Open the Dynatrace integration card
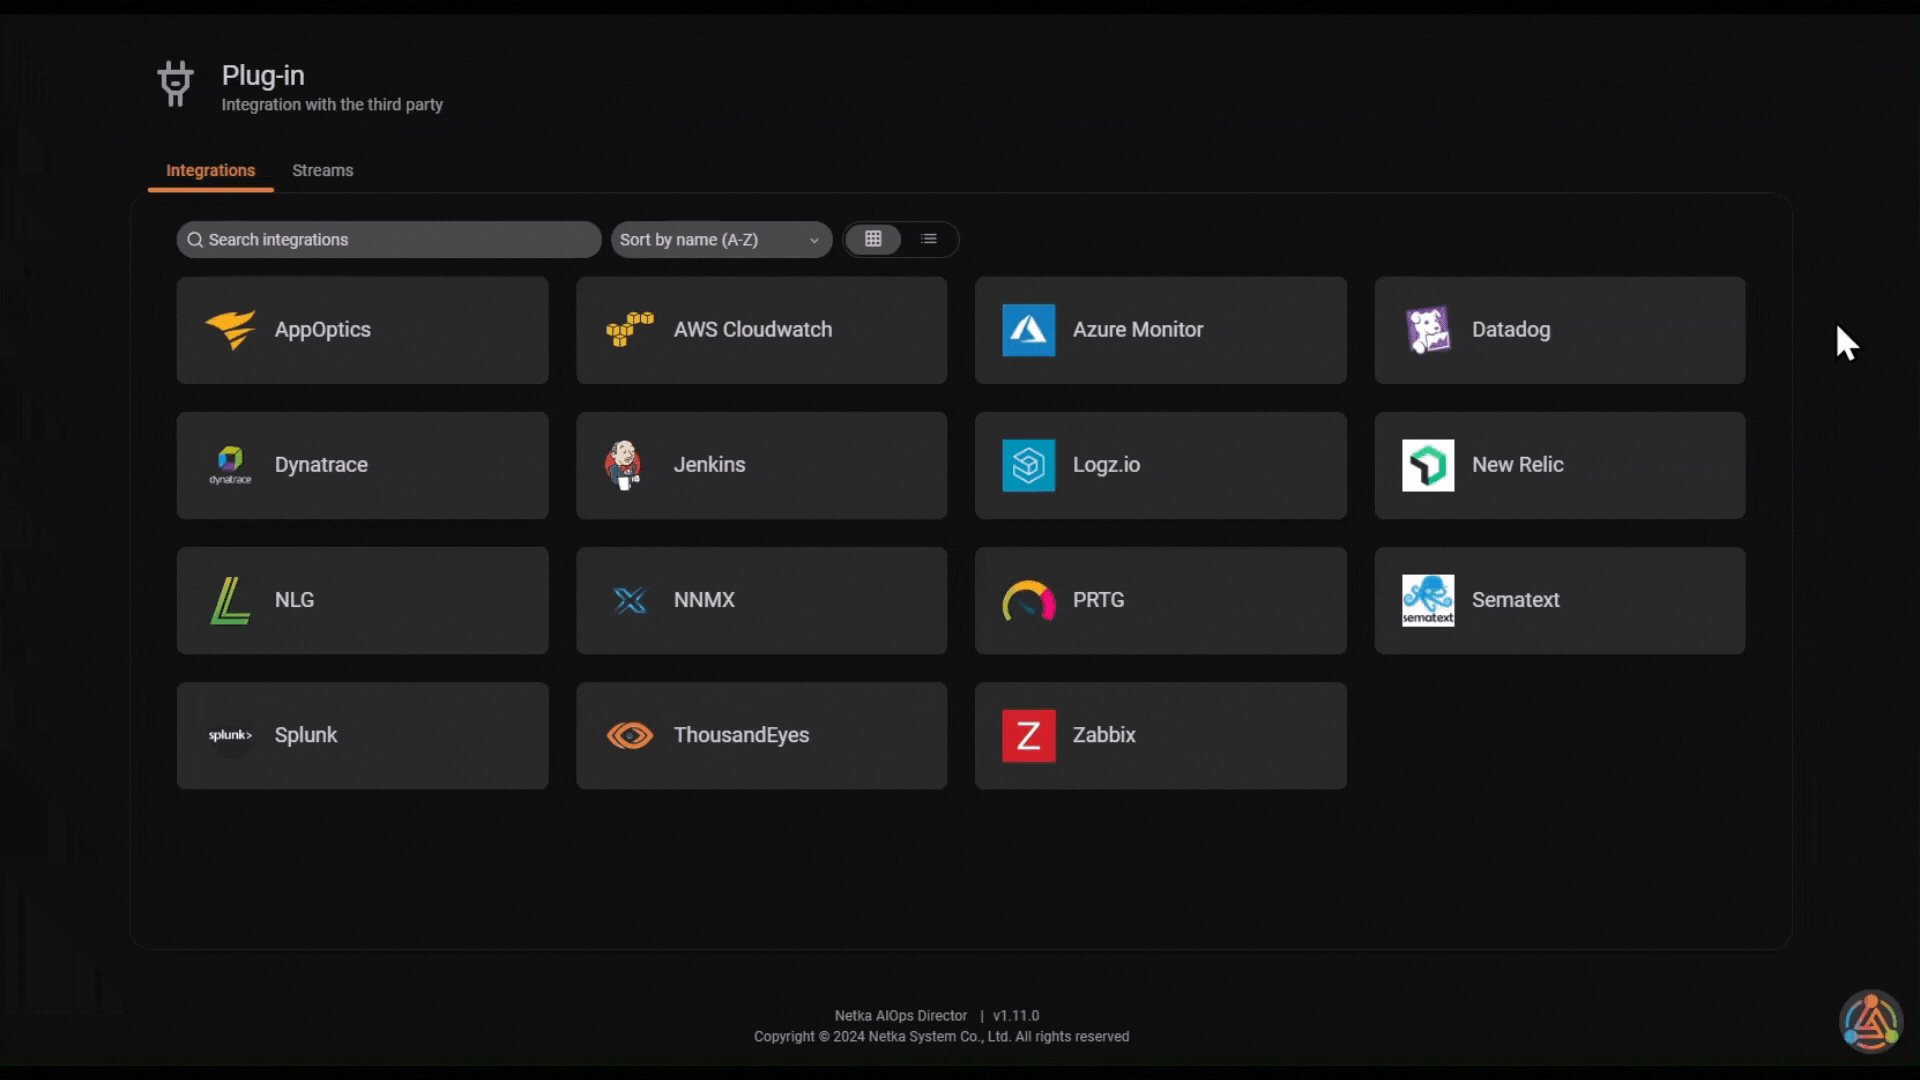Screen dimensions: 1920x1080 [x=363, y=465]
